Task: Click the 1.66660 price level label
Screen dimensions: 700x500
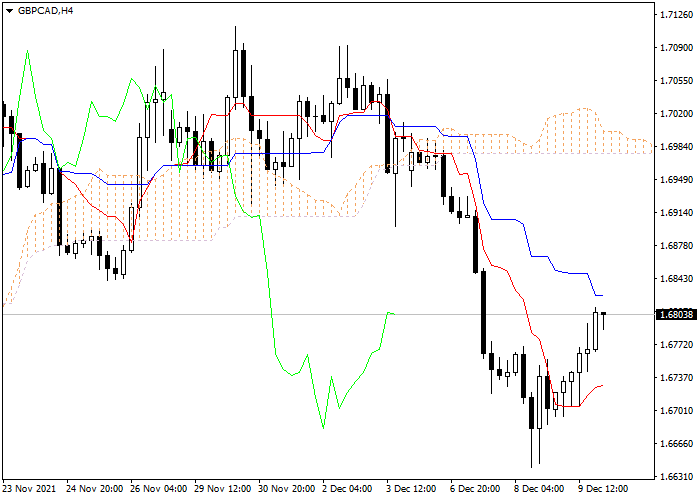Action: pyautogui.click(x=677, y=444)
